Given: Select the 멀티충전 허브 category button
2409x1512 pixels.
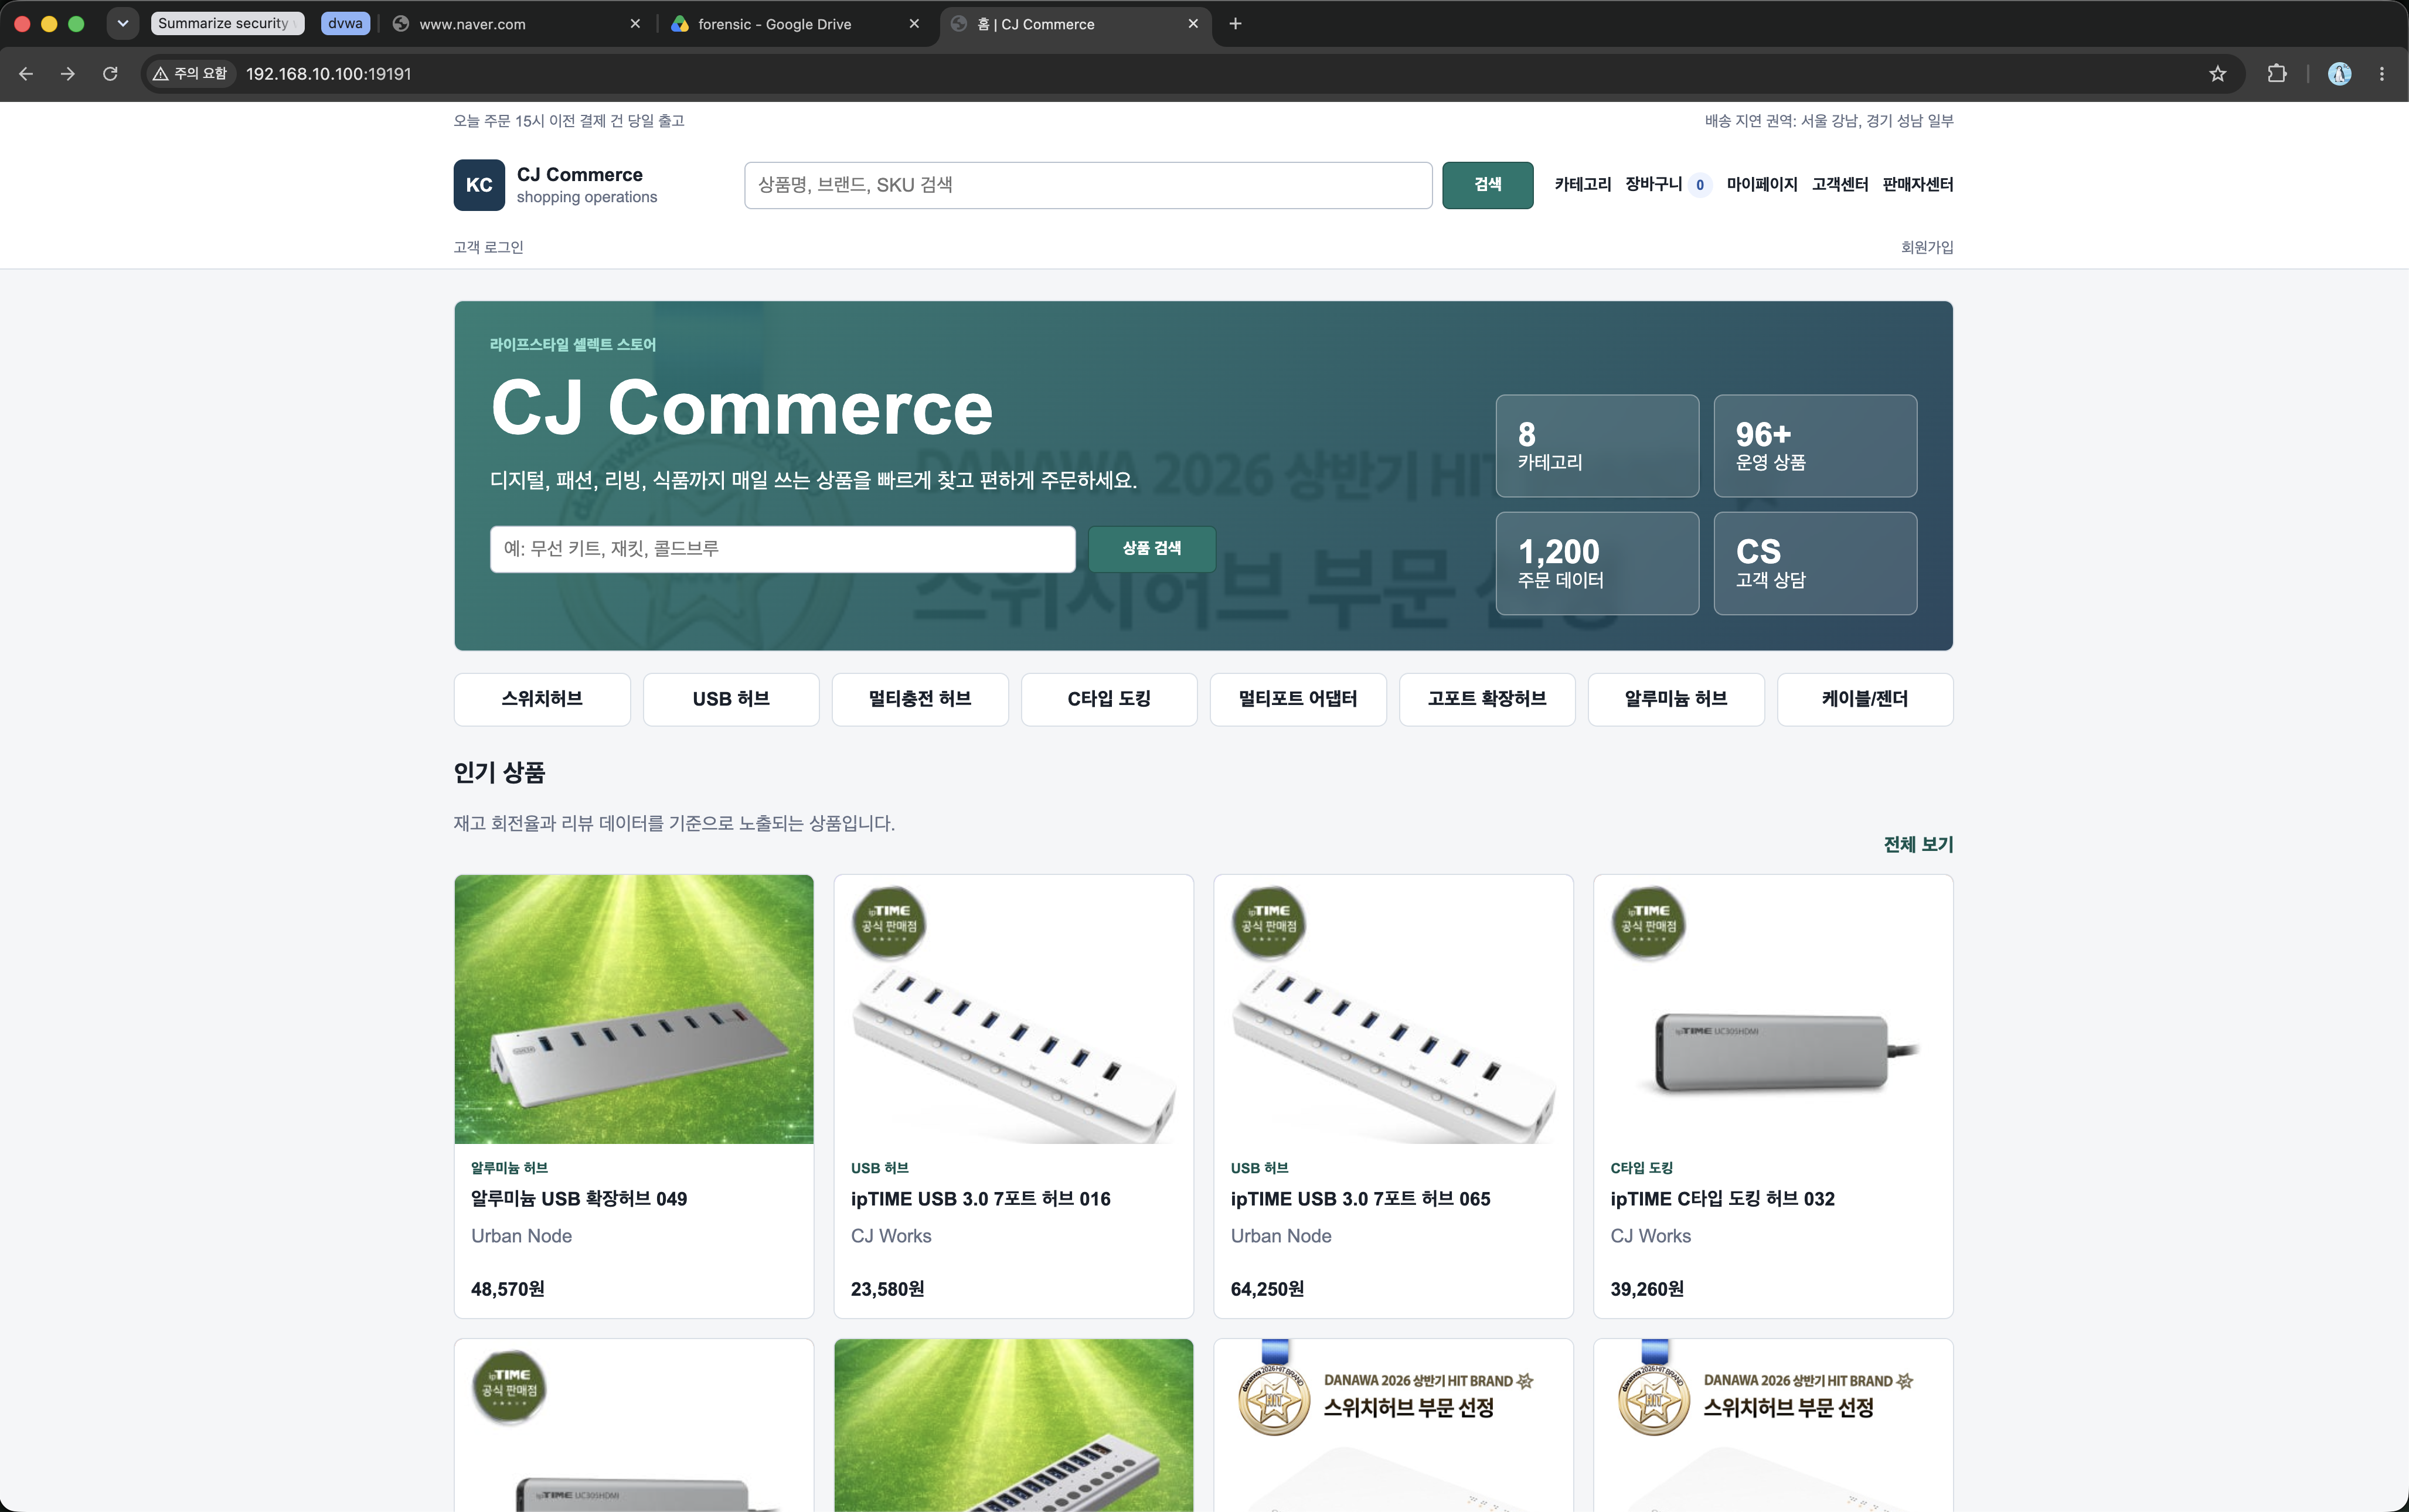Looking at the screenshot, I should [x=920, y=699].
